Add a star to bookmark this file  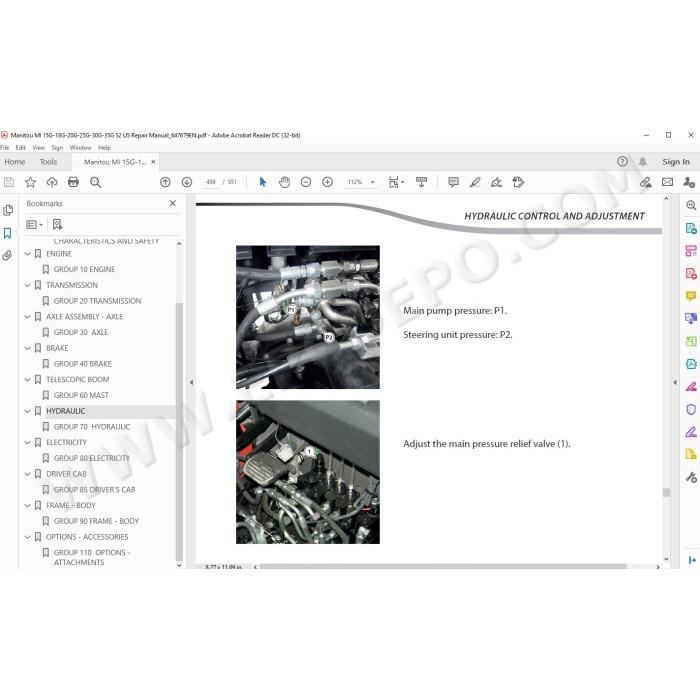pos(30,182)
